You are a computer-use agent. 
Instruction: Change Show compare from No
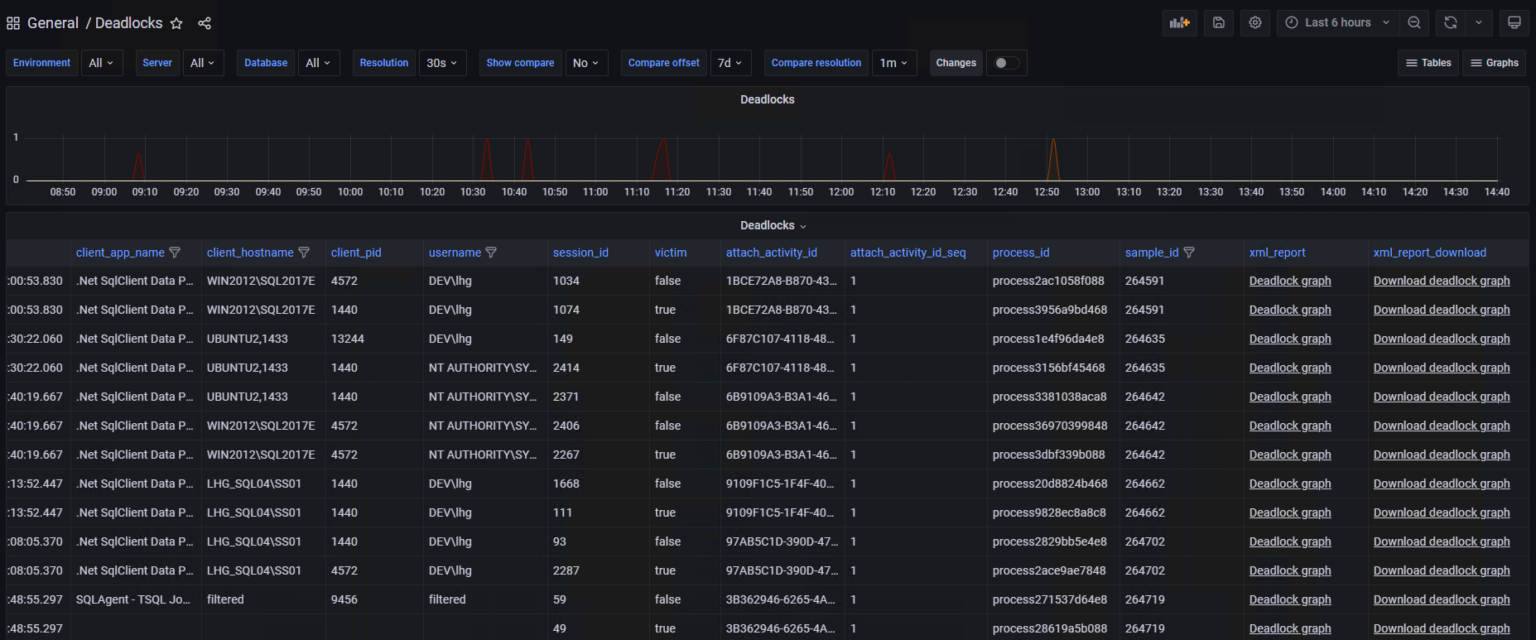click(x=587, y=63)
